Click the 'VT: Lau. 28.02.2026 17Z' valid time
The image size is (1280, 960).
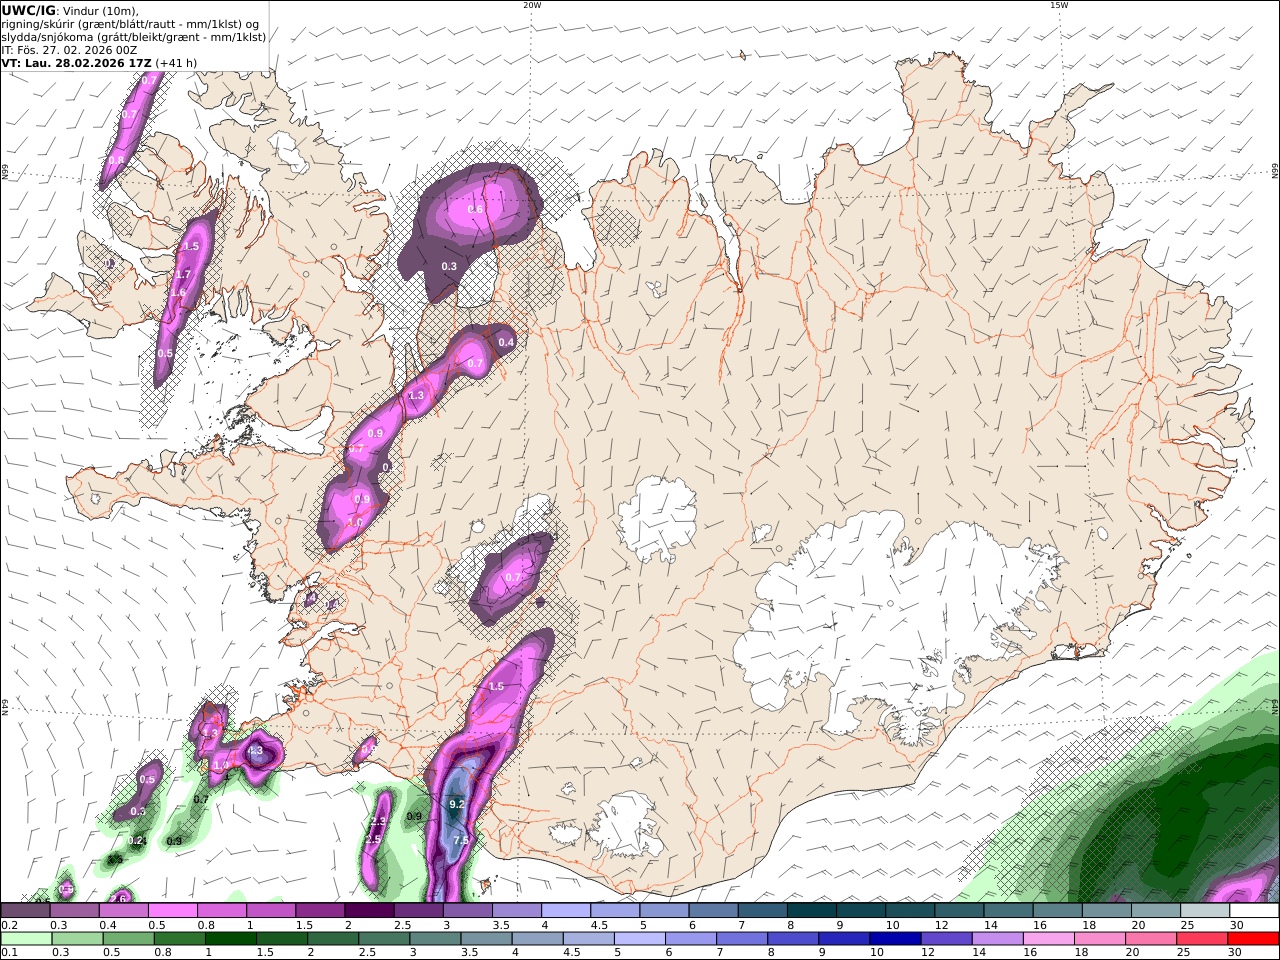pyautogui.click(x=77, y=62)
